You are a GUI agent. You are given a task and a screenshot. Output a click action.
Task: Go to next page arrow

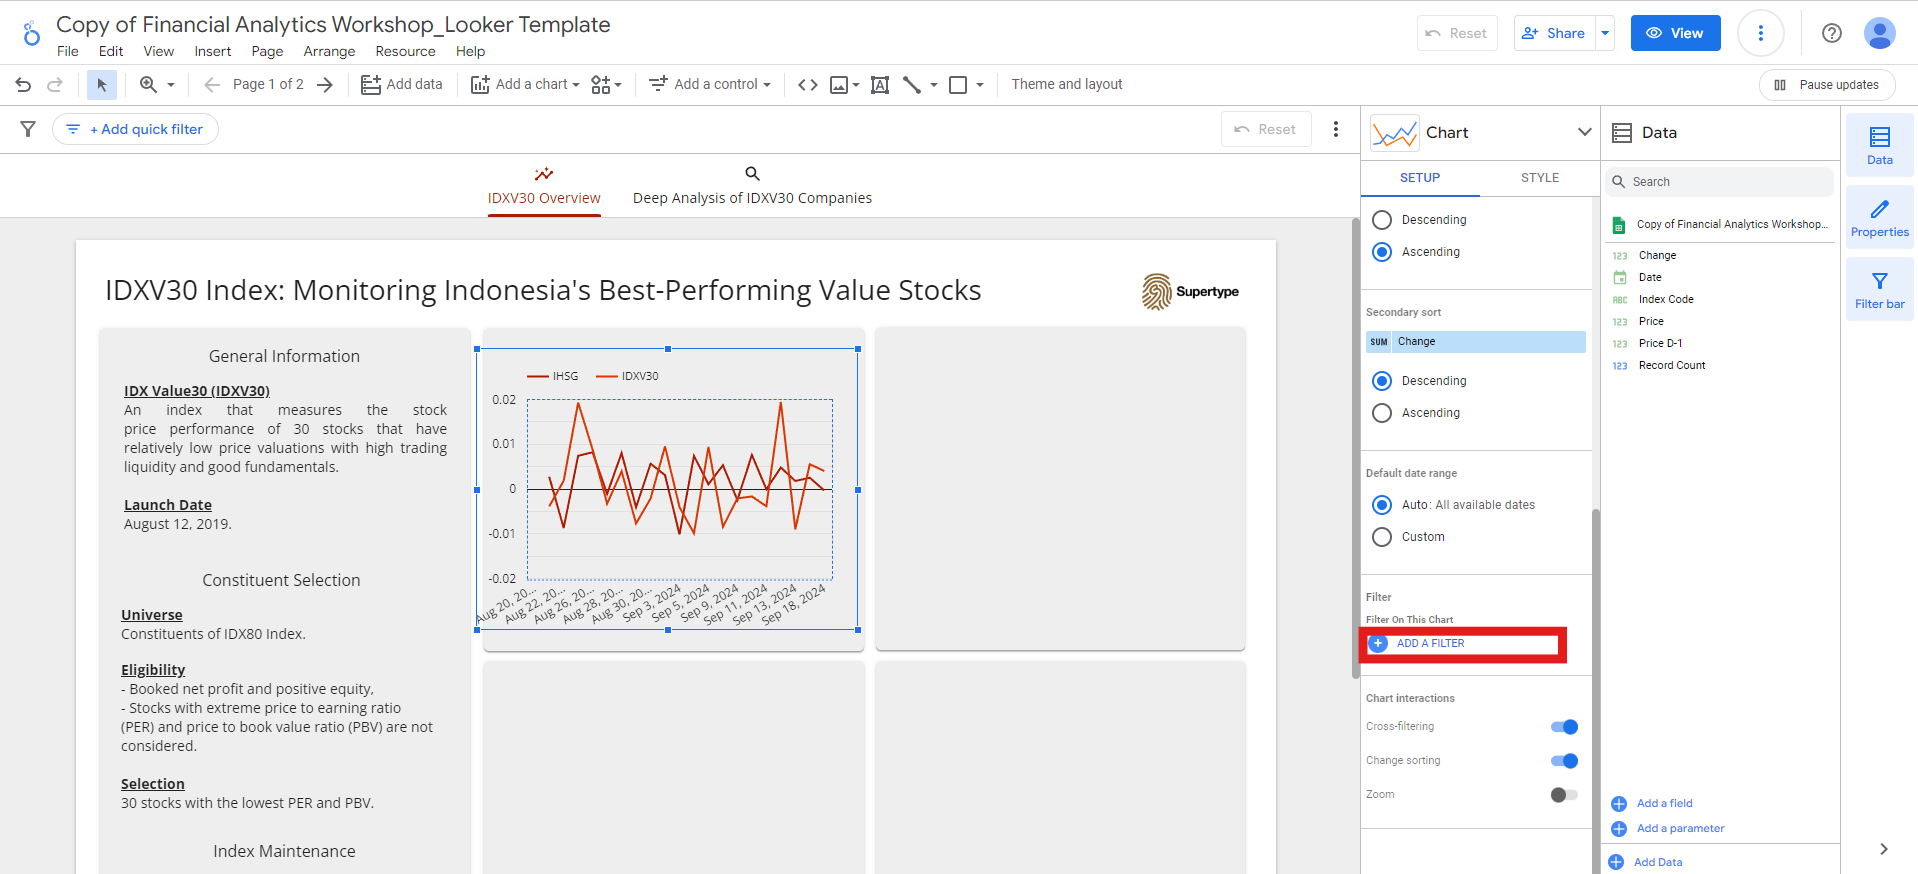(325, 85)
